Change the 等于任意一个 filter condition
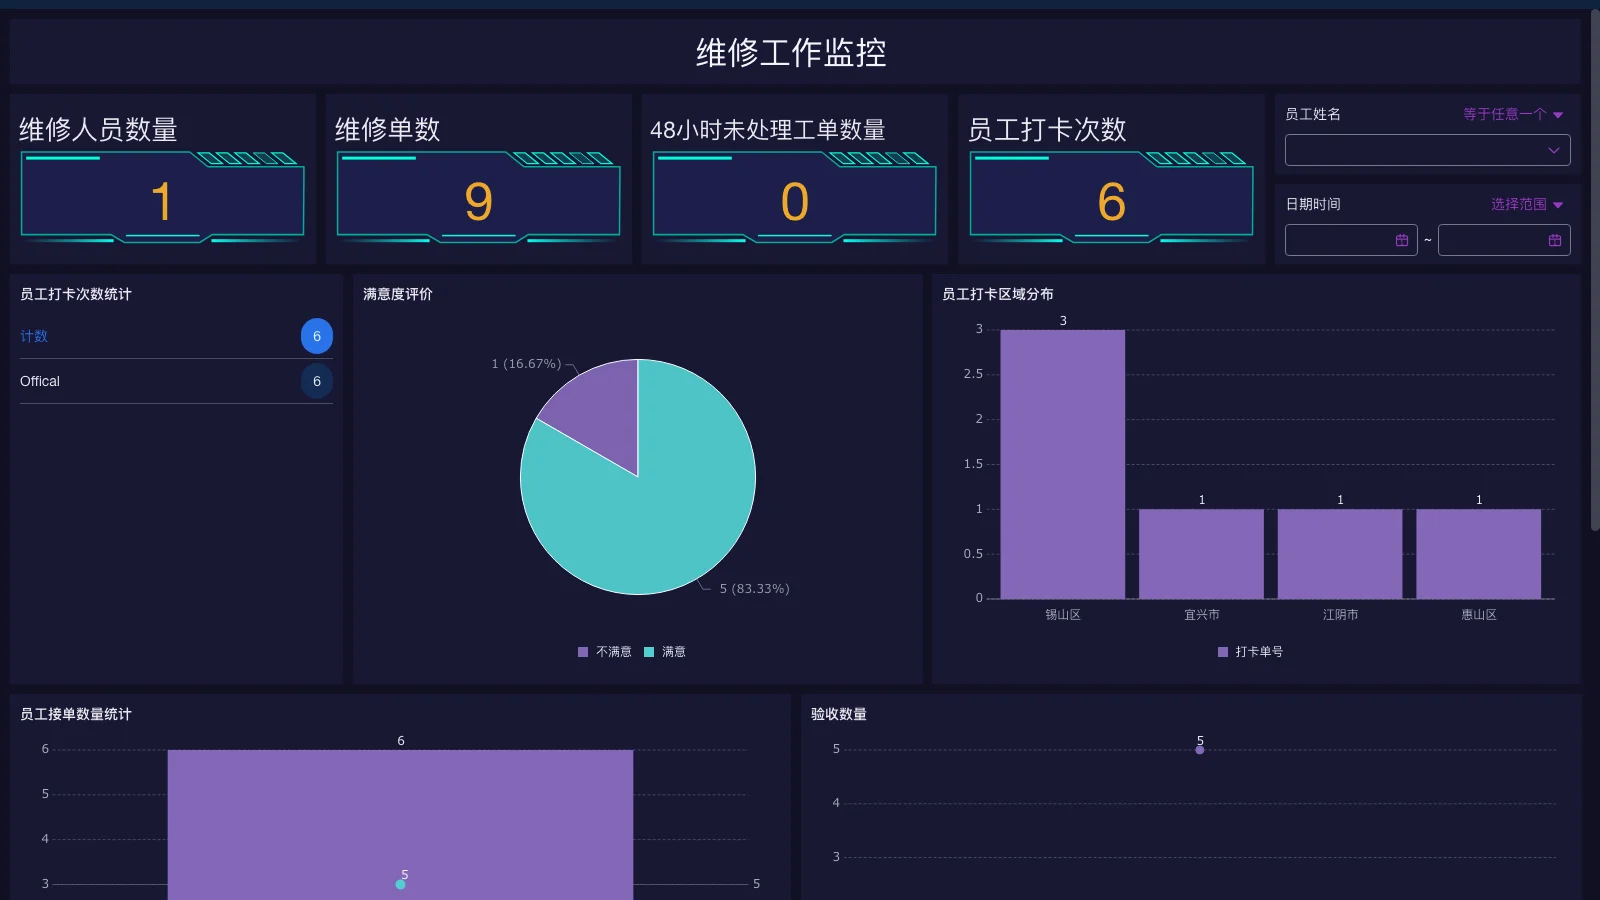 tap(1512, 114)
